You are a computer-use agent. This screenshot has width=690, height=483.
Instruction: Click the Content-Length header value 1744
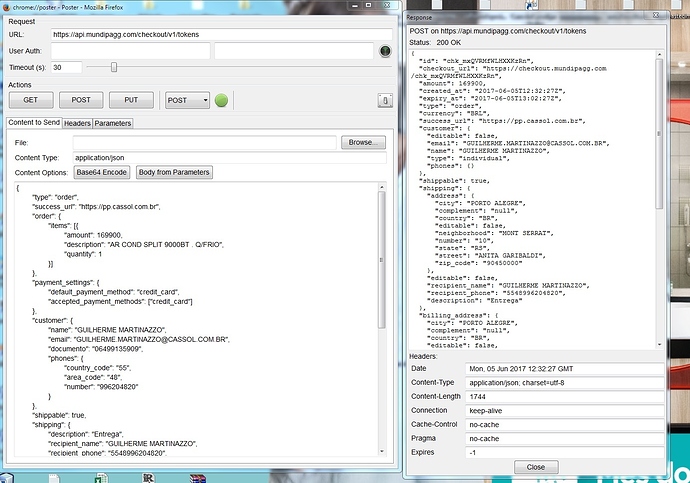coord(565,397)
